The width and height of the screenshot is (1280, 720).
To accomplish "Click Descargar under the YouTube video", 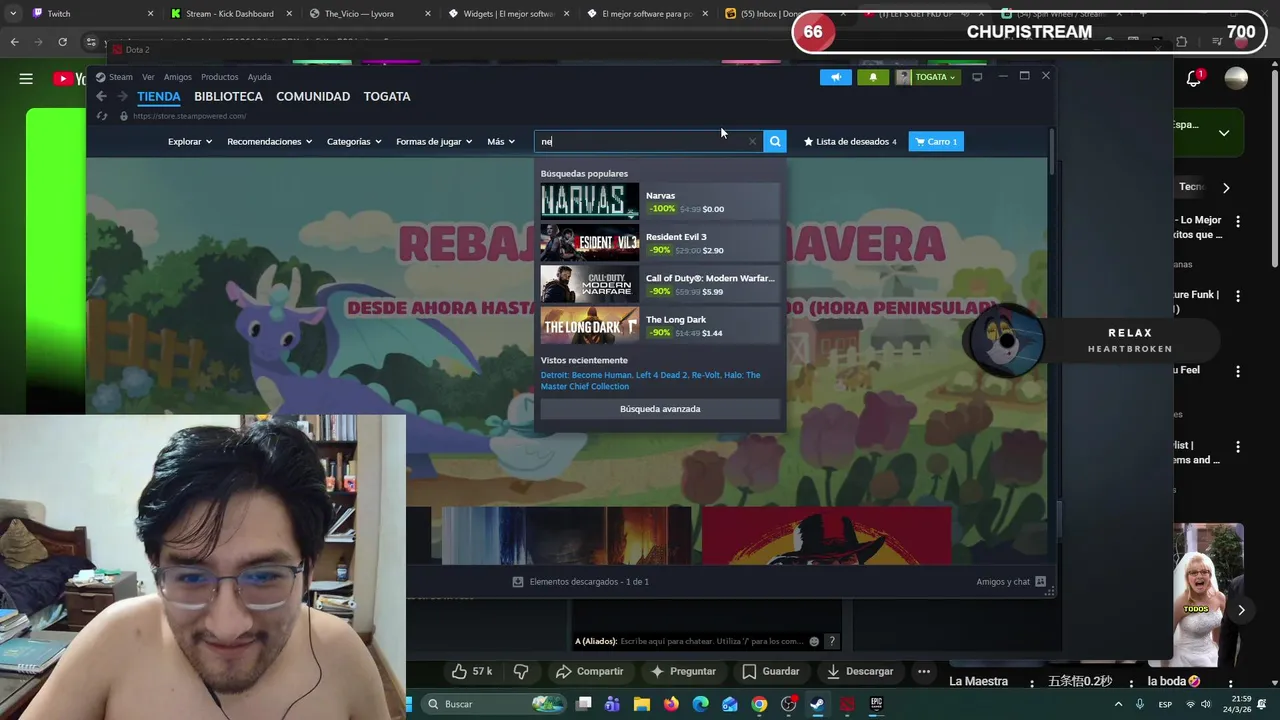I will coord(860,671).
